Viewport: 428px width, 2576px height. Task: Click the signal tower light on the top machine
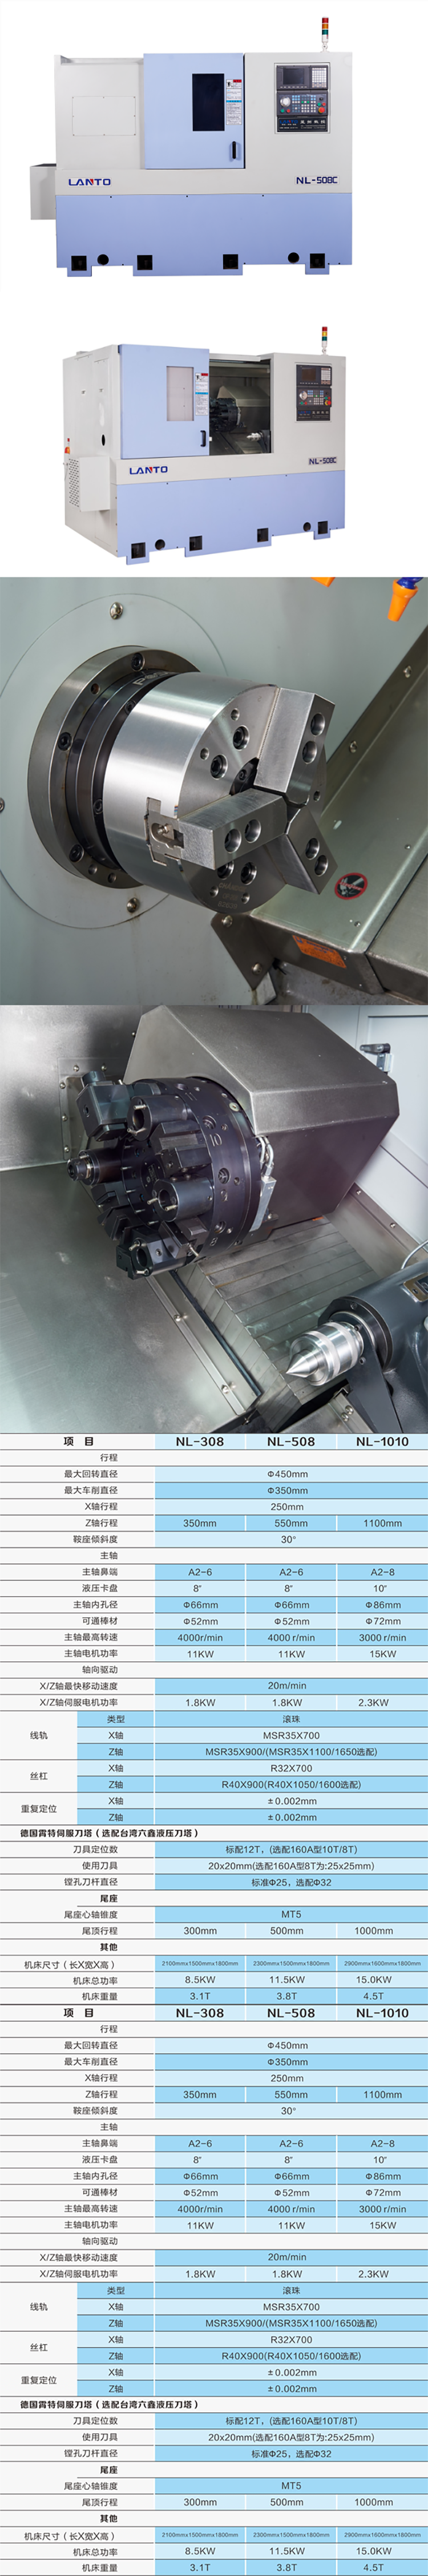point(324,32)
